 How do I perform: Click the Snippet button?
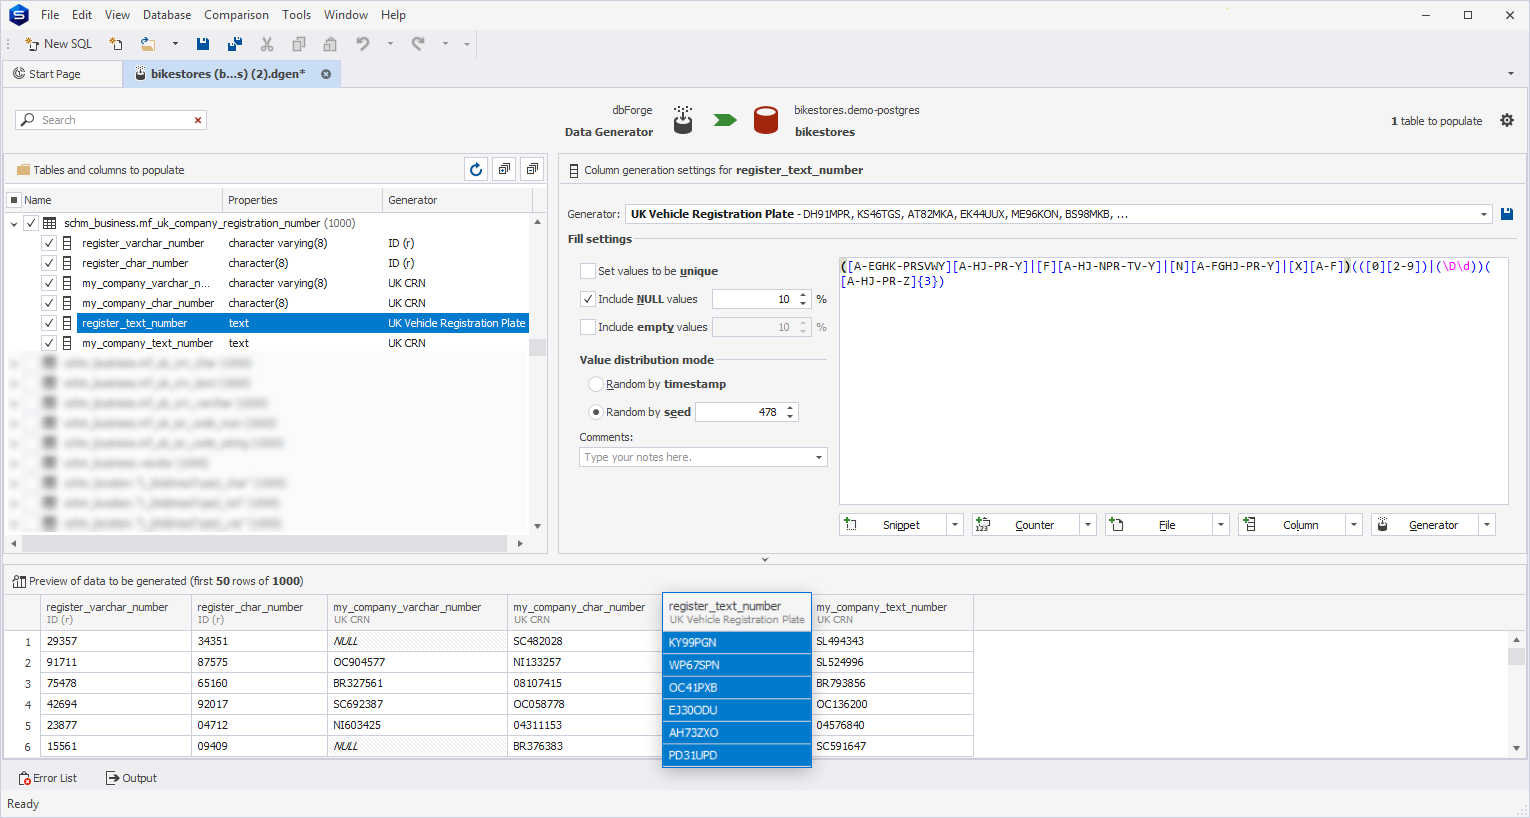[893, 525]
